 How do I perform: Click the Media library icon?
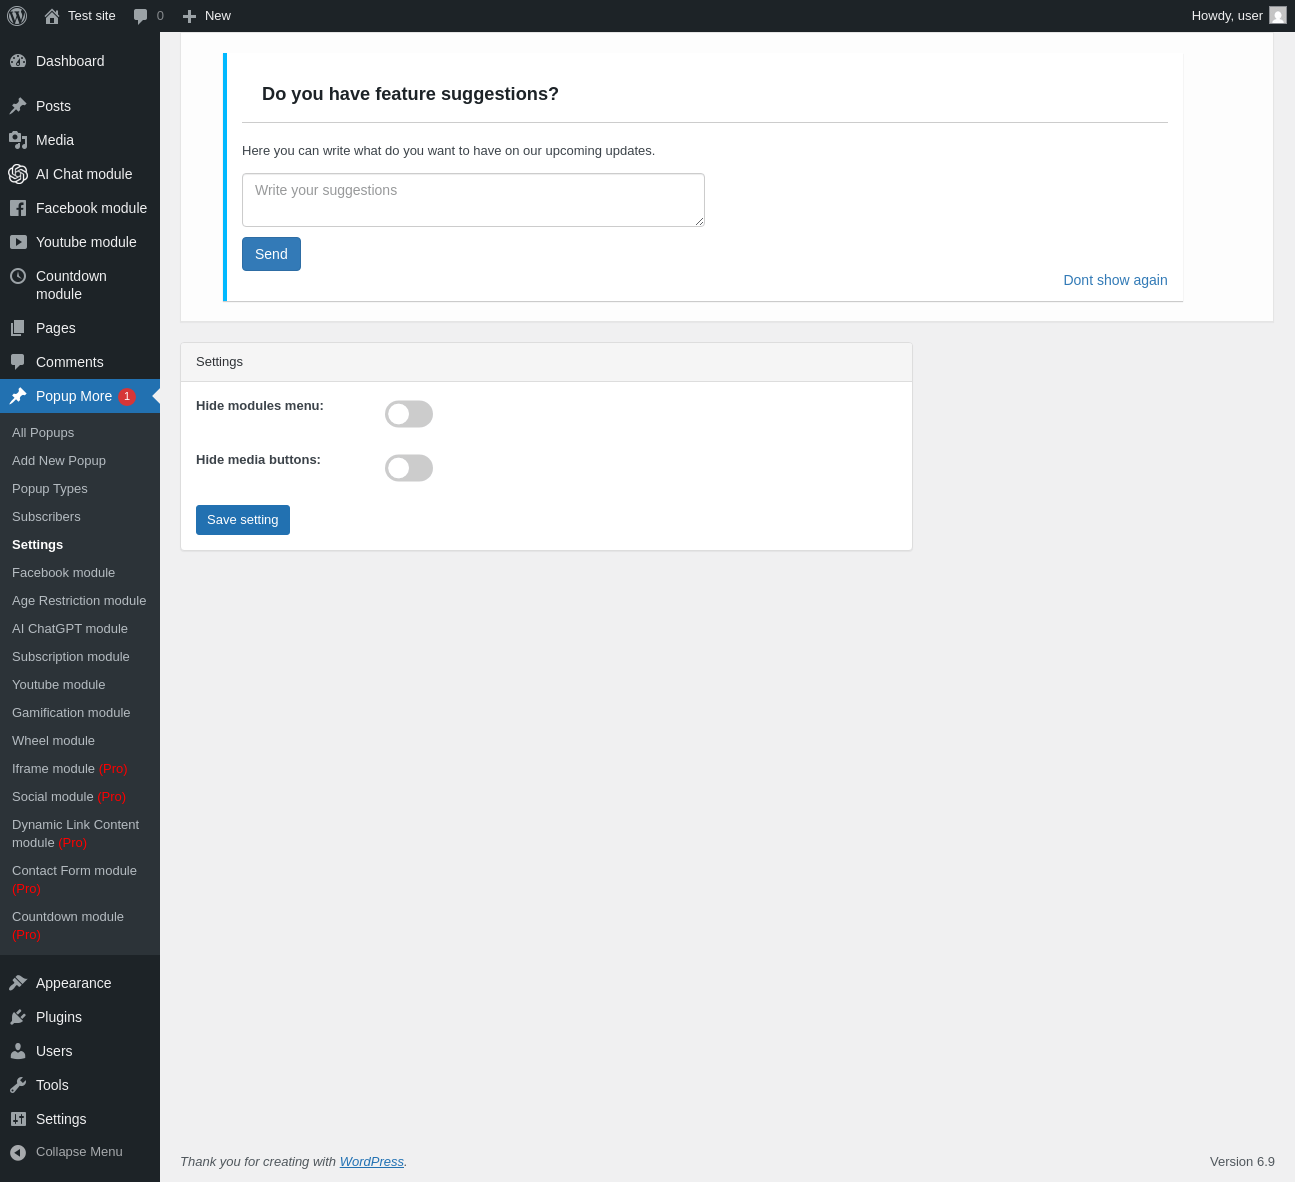click(18, 140)
